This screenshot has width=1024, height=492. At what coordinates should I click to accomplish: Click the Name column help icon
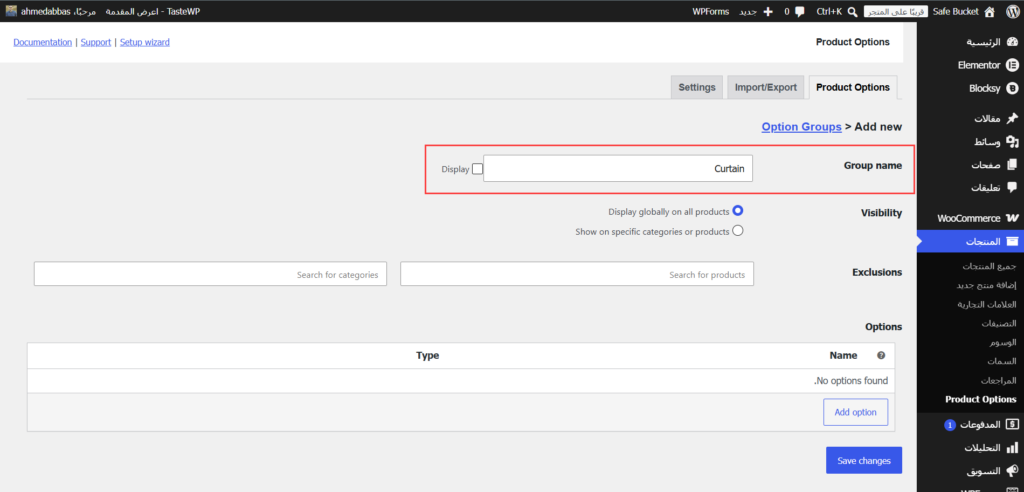click(880, 355)
